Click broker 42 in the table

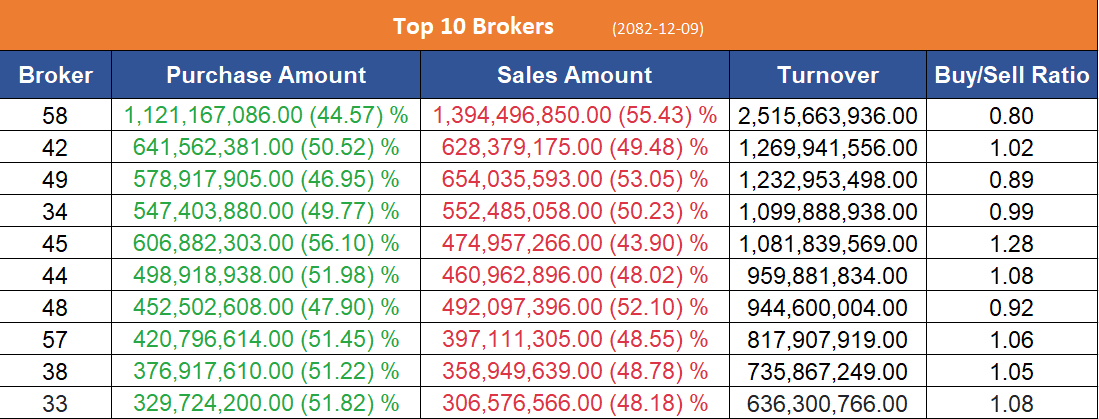coord(56,149)
